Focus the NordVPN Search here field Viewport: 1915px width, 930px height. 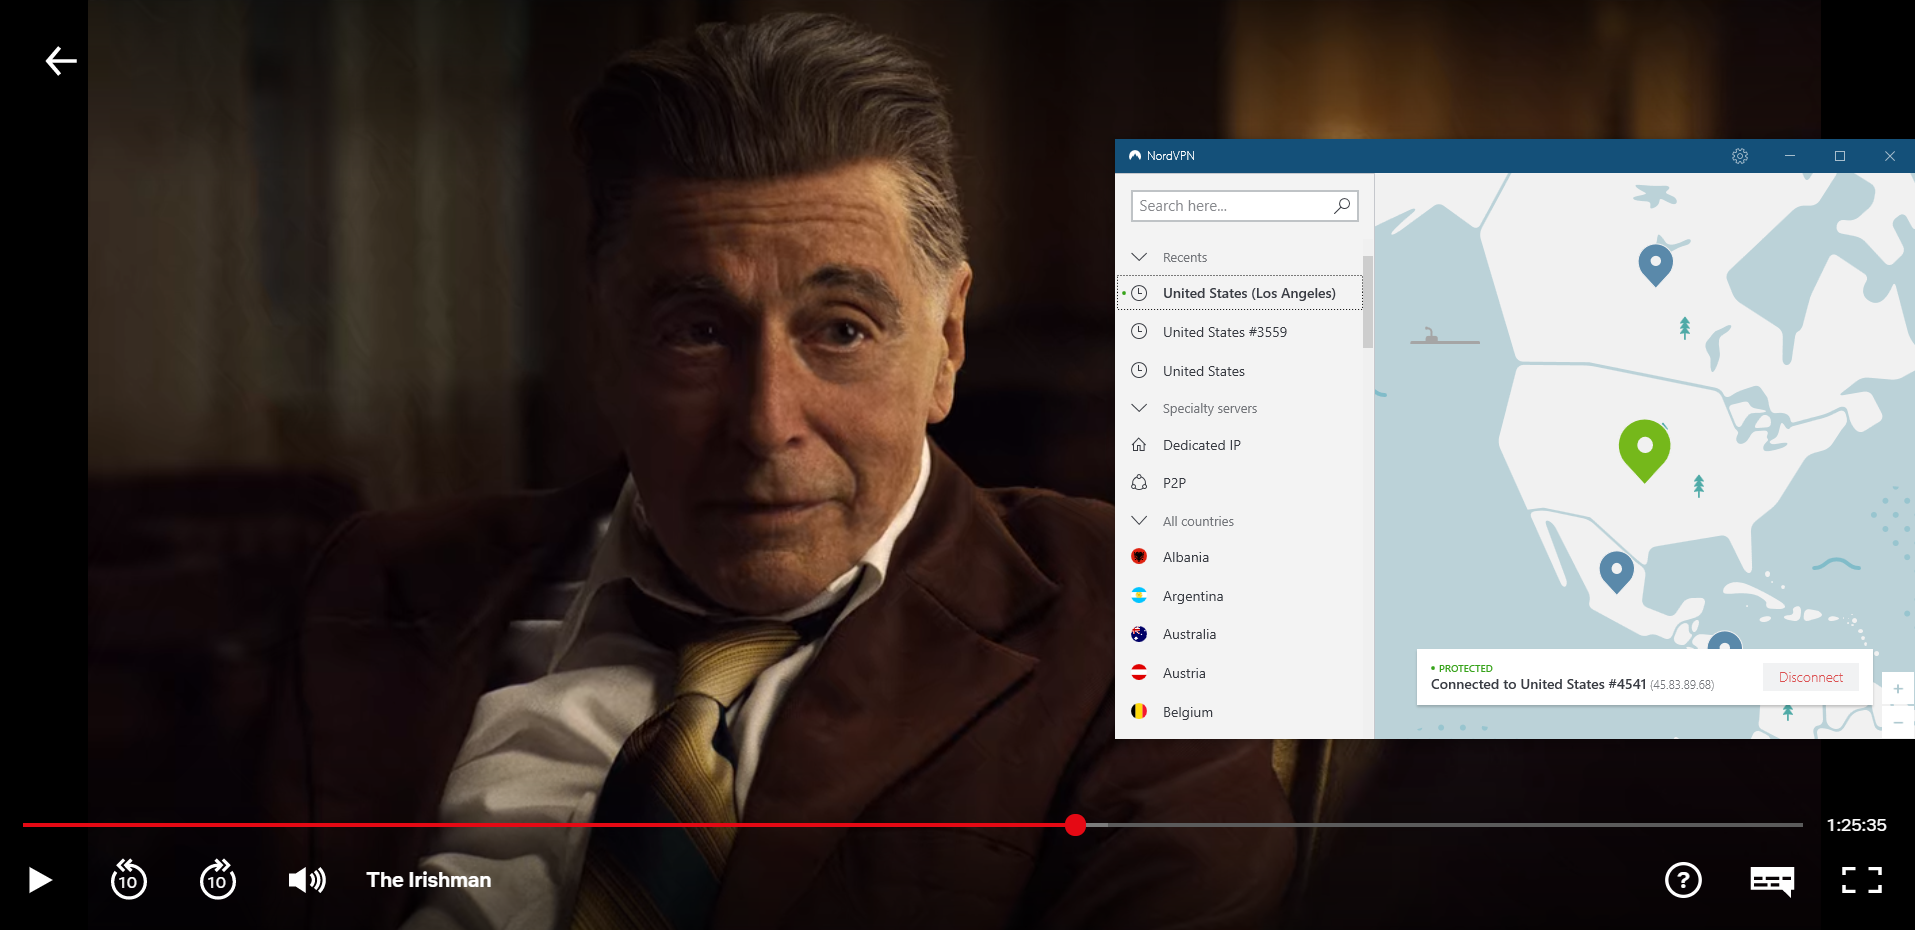click(x=1244, y=206)
